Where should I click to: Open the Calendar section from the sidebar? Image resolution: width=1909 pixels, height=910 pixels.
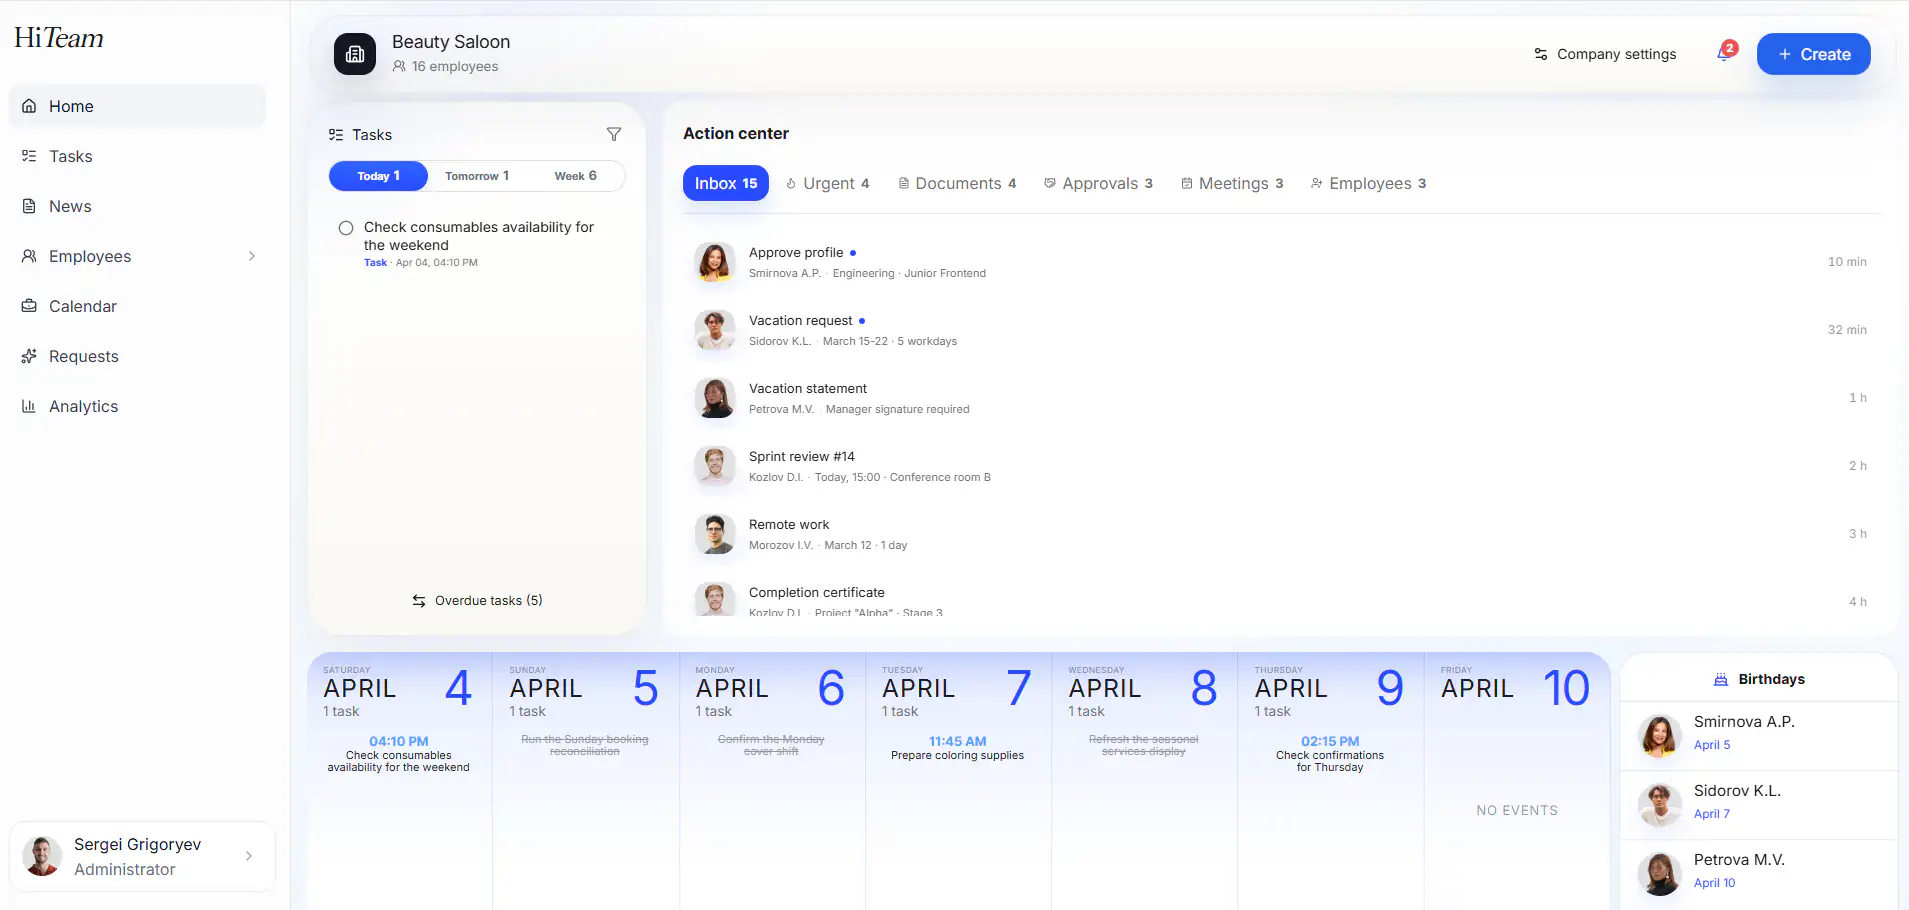pos(30,306)
